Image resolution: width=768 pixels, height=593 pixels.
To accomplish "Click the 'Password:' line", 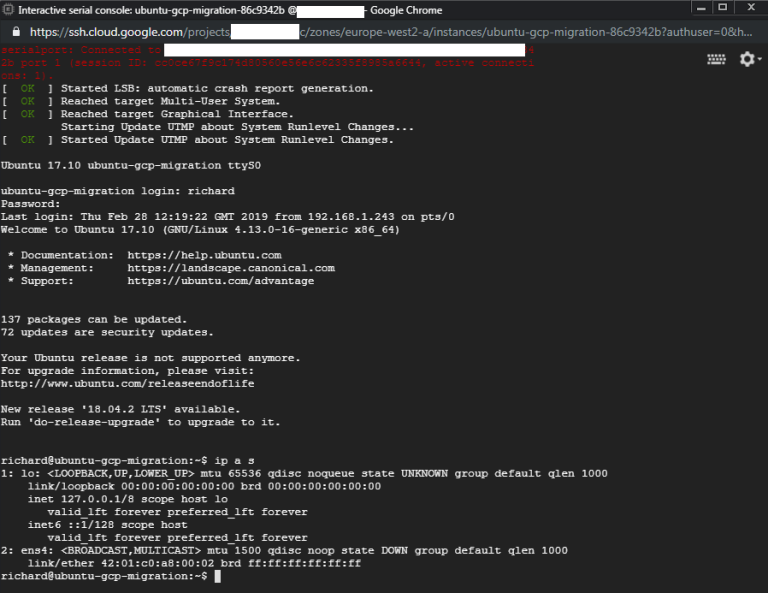I will [30, 204].
